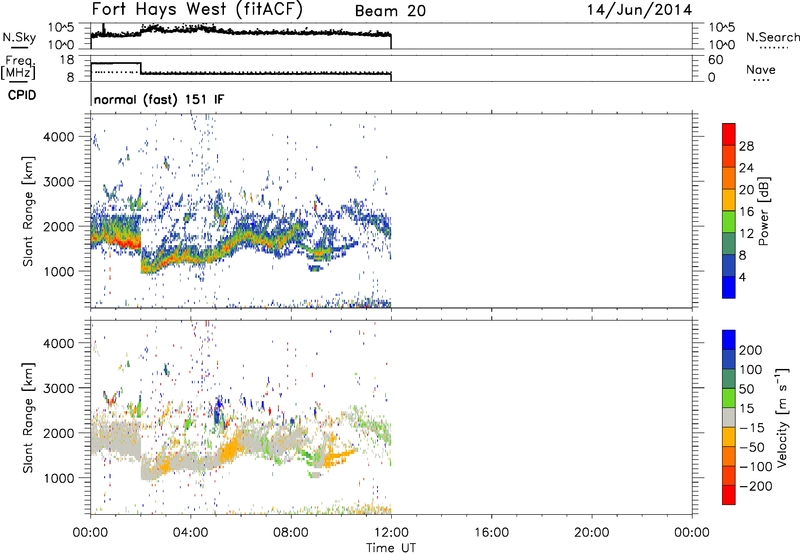Click light green Velocity segment between 15 and 50
The height and width of the screenshot is (554, 800).
[x=729, y=398]
